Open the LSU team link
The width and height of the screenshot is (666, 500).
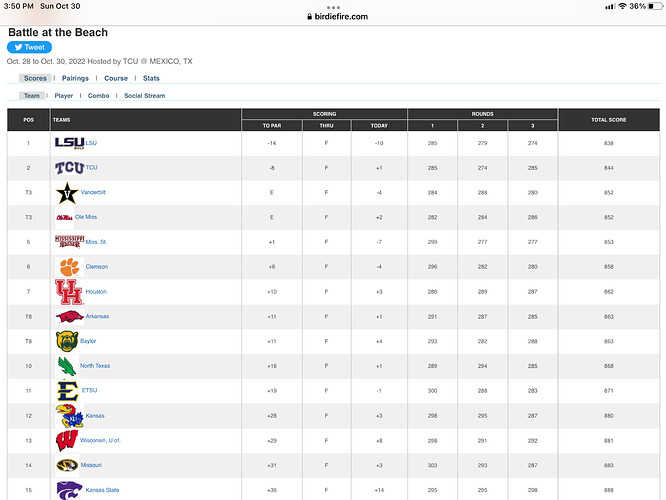pyautogui.click(x=91, y=143)
